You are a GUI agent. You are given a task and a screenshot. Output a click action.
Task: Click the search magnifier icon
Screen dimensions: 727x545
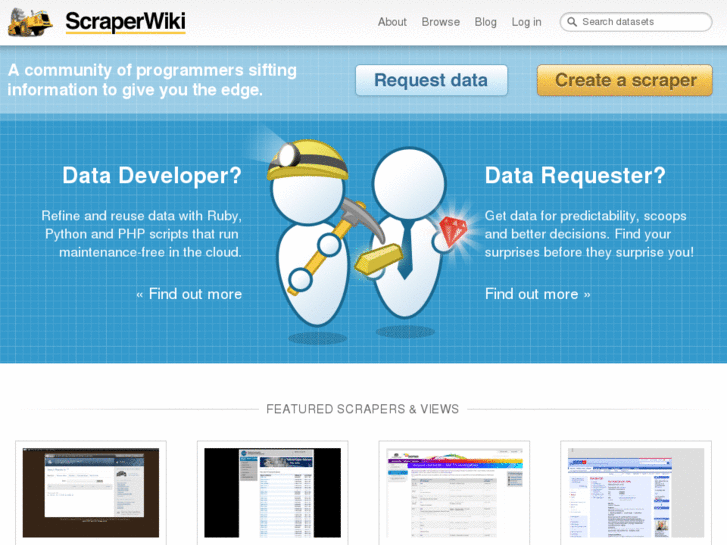[572, 22]
